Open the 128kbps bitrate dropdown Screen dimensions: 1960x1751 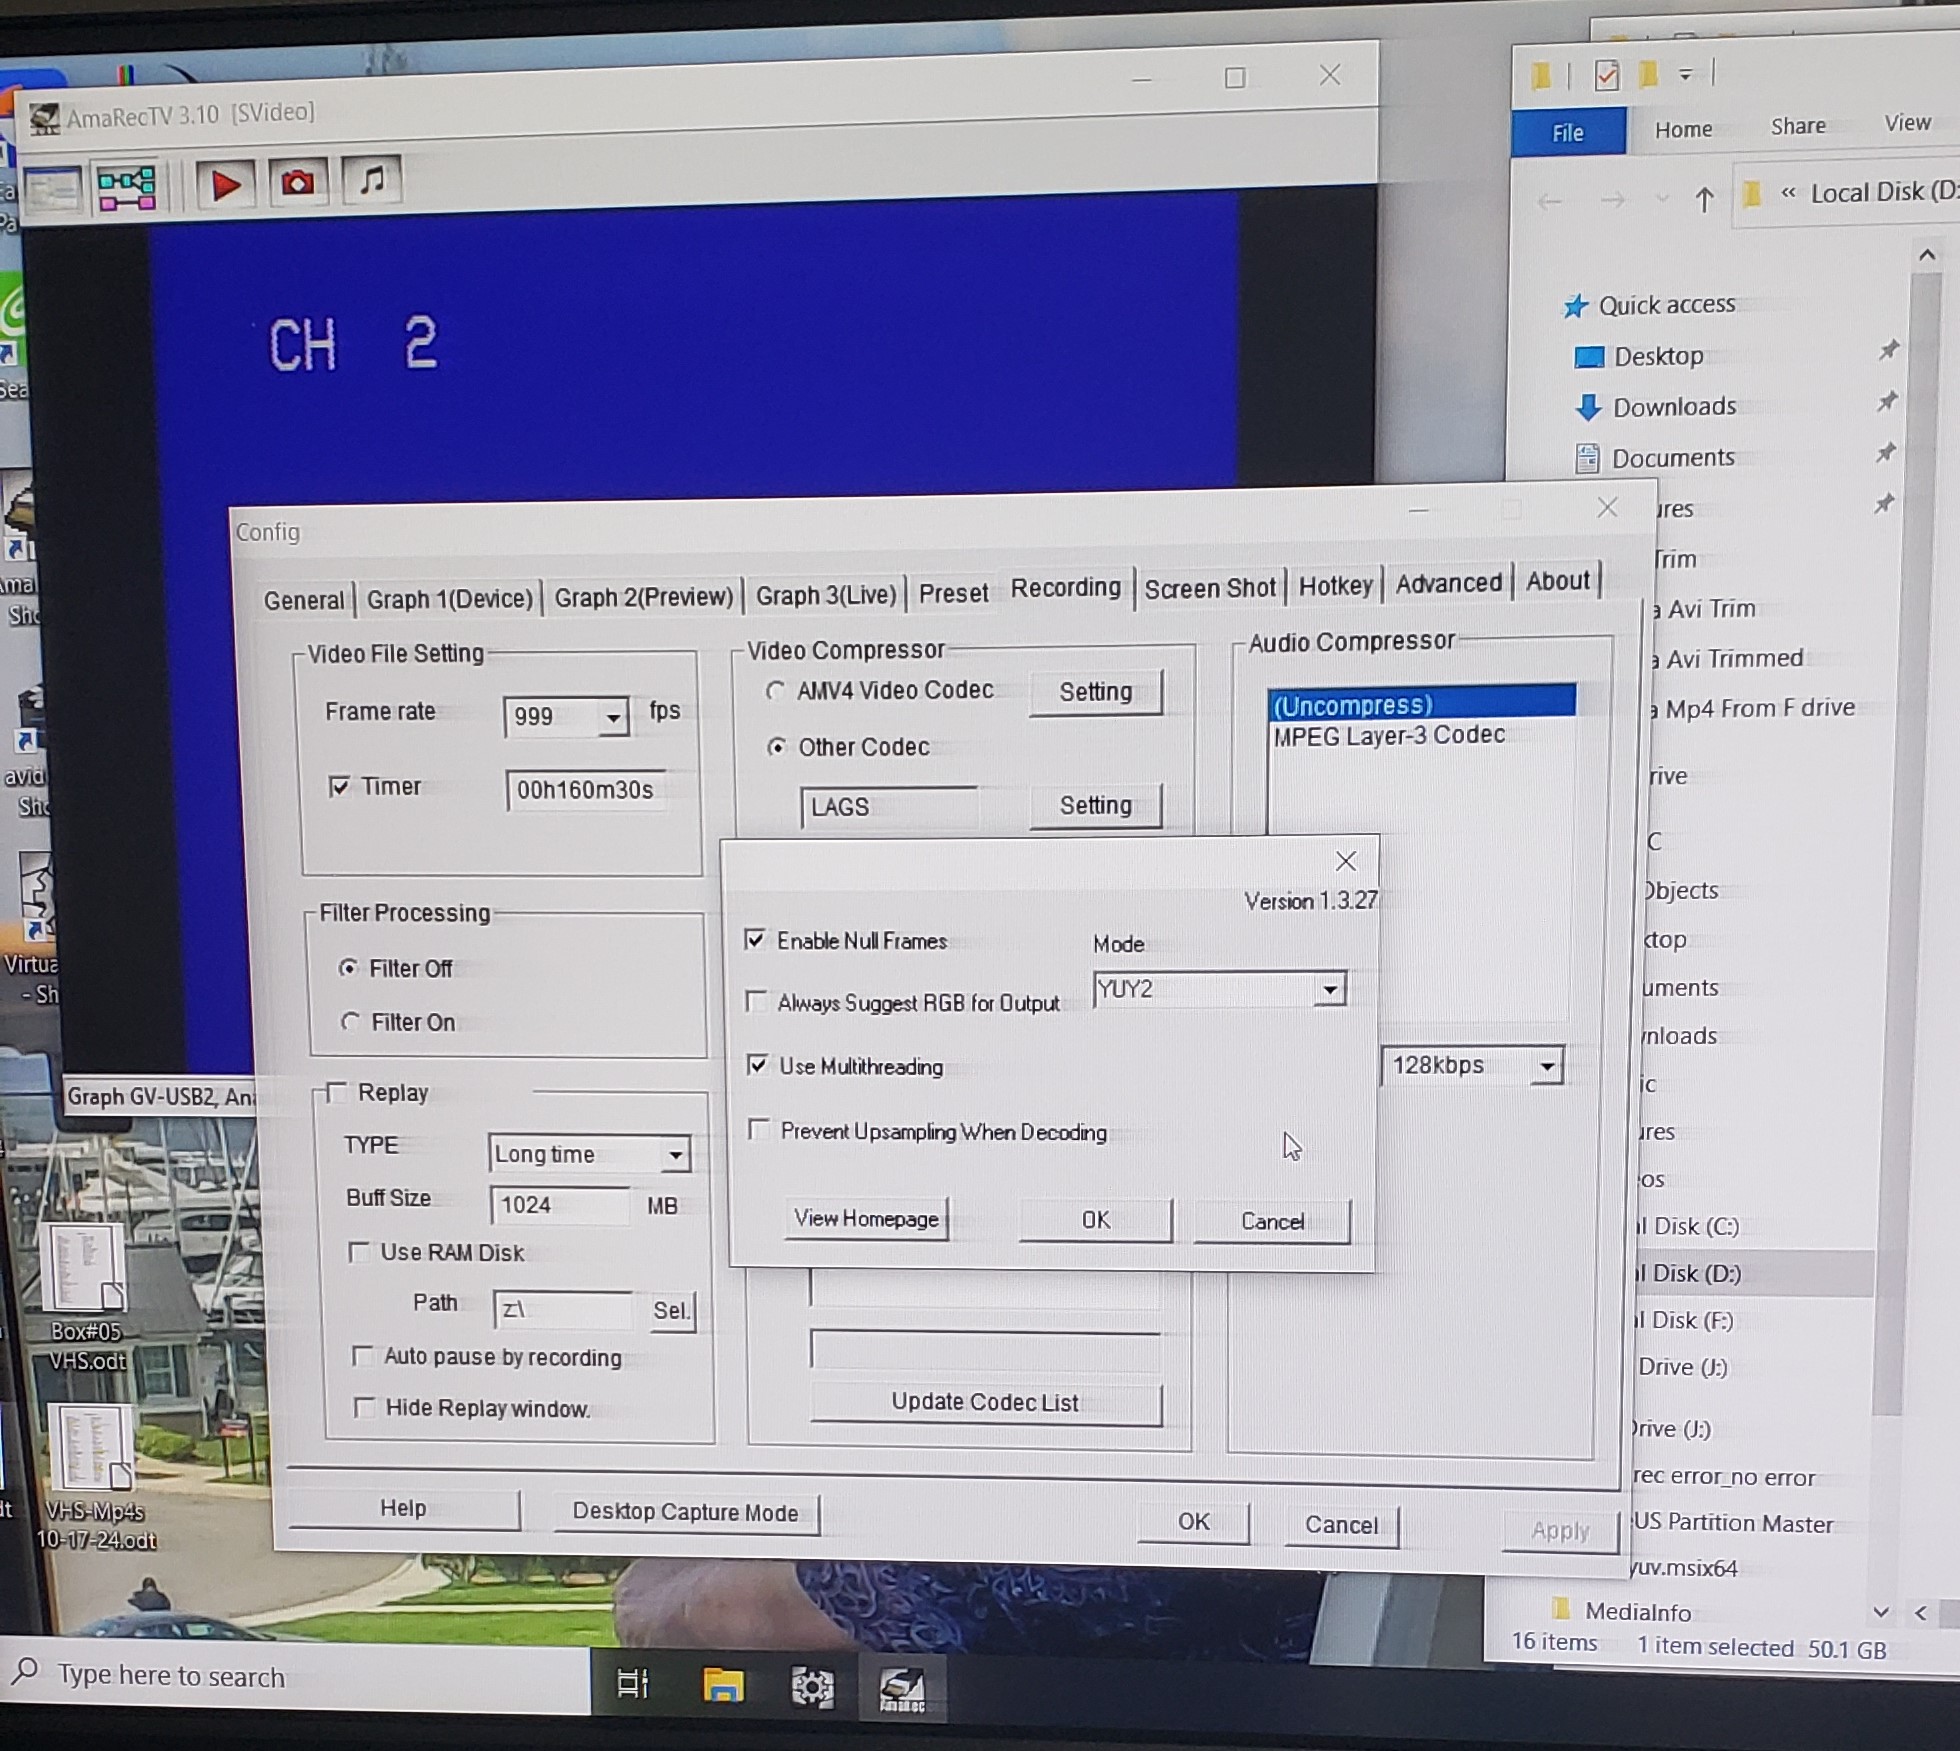tap(1547, 1066)
